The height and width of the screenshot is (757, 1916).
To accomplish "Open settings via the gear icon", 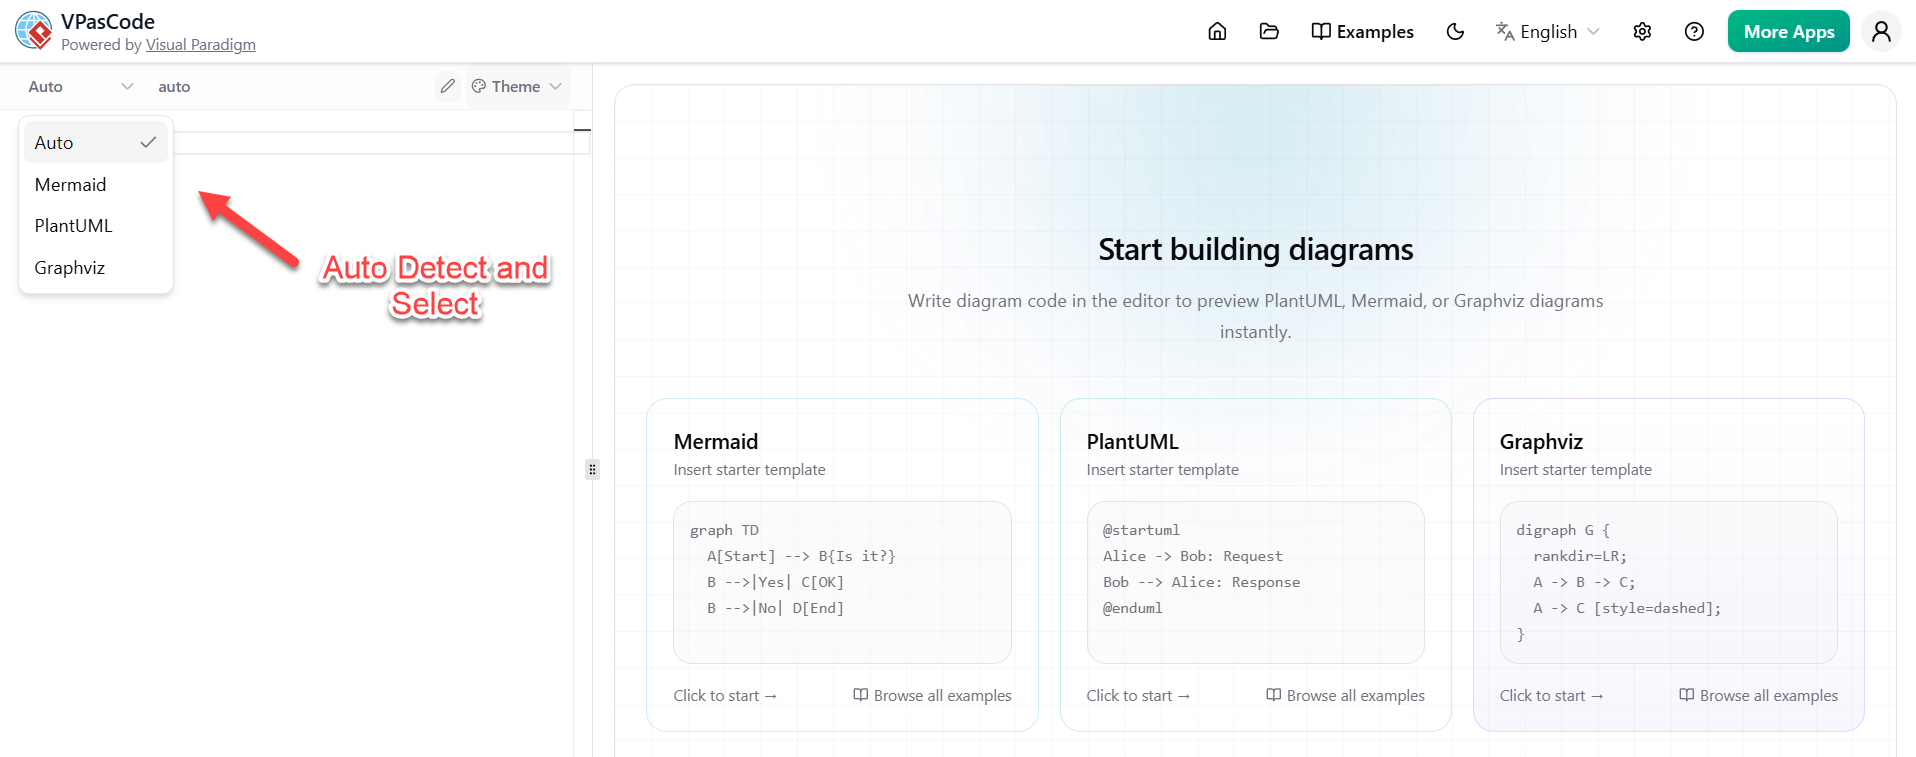I will [x=1642, y=32].
